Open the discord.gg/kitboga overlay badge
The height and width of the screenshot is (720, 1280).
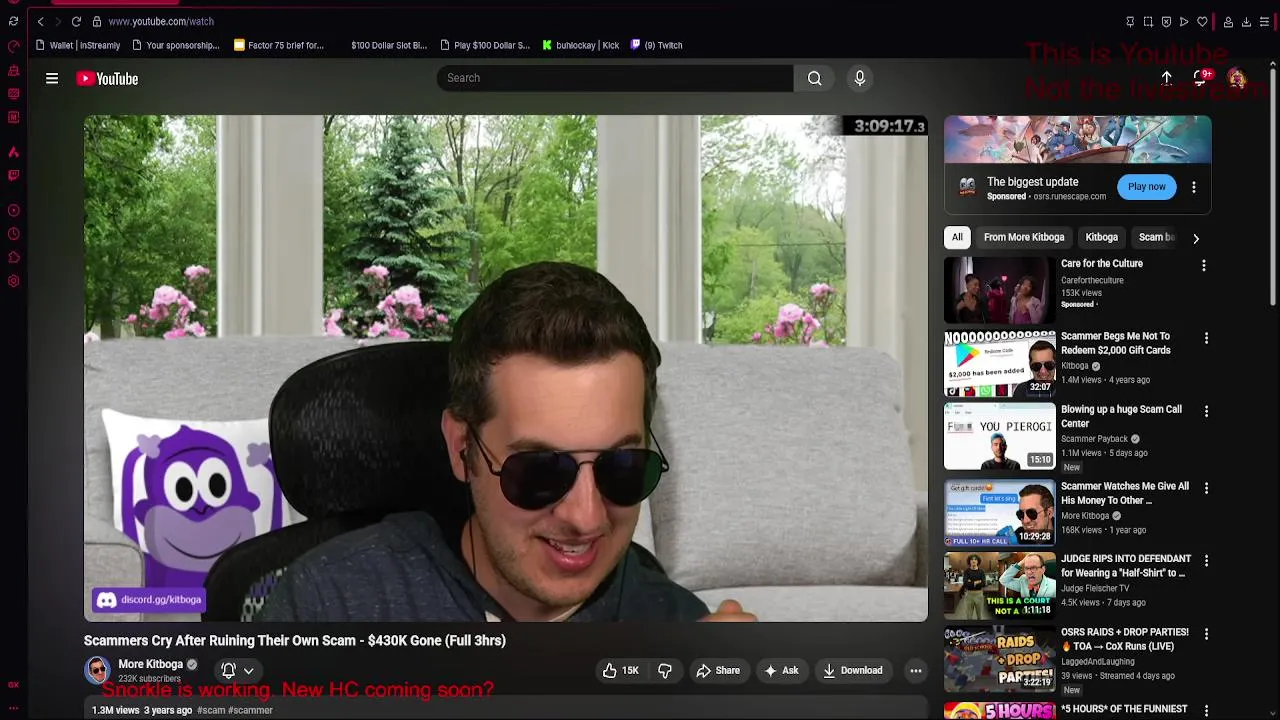148,599
